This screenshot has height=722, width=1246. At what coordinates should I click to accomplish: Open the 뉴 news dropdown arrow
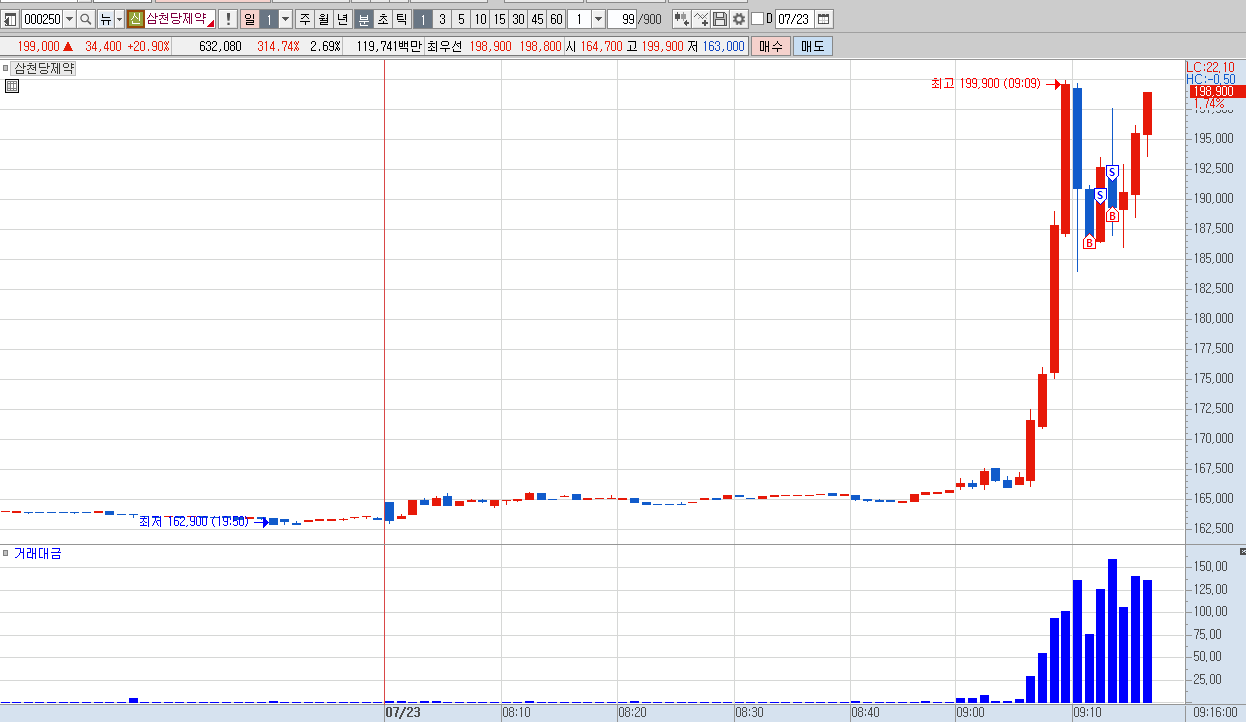[x=120, y=19]
